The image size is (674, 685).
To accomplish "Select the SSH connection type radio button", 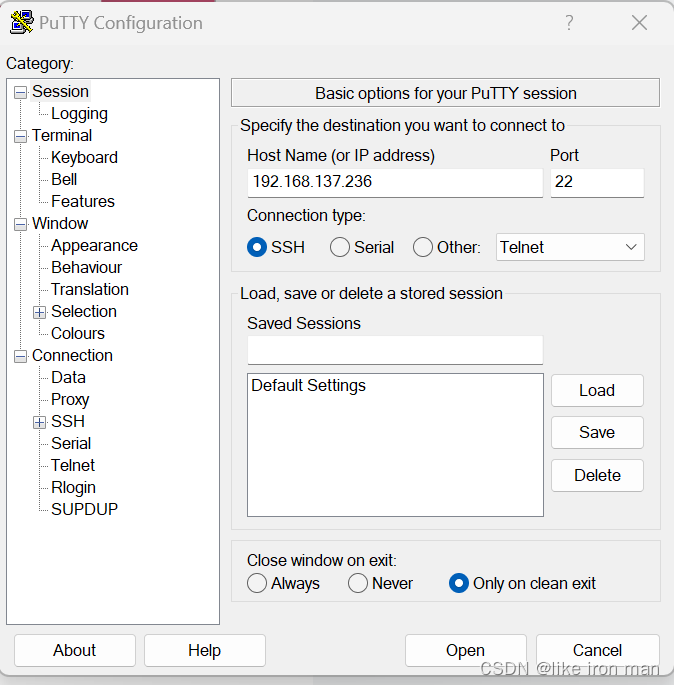I will [257, 247].
